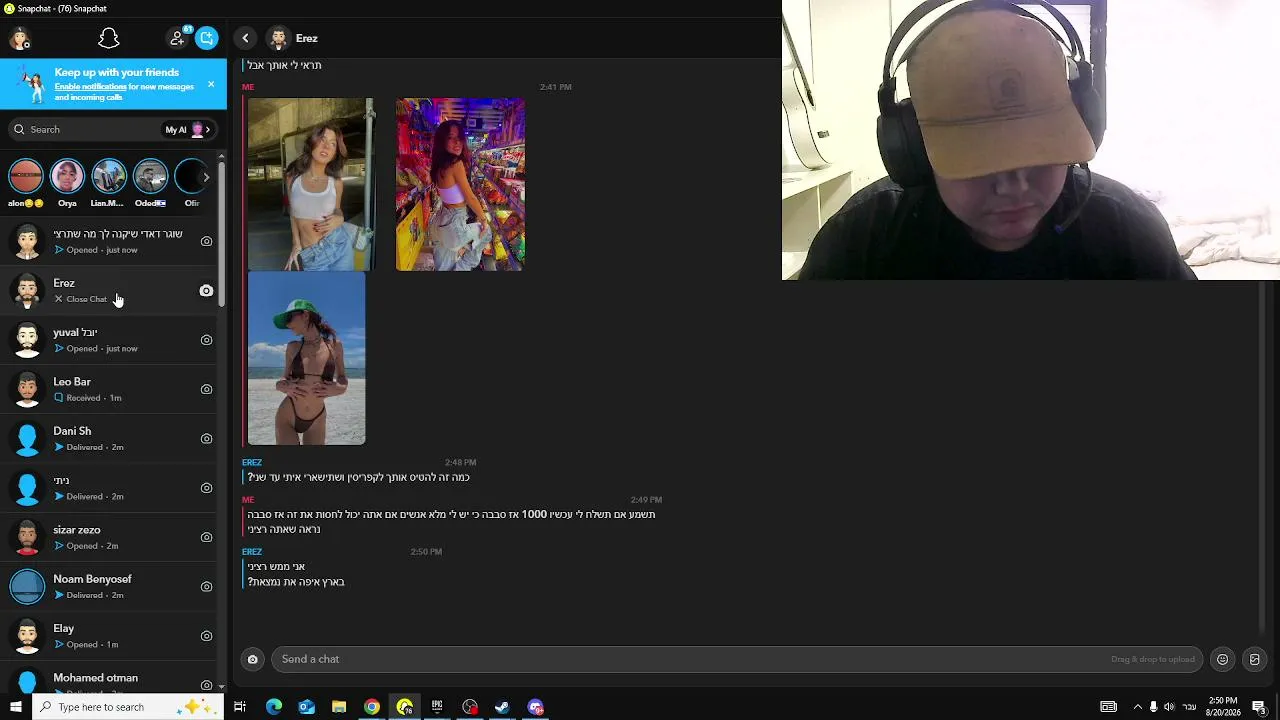The height and width of the screenshot is (720, 1280).
Task: Open the sizar zezo conversation
Action: pos(110,537)
